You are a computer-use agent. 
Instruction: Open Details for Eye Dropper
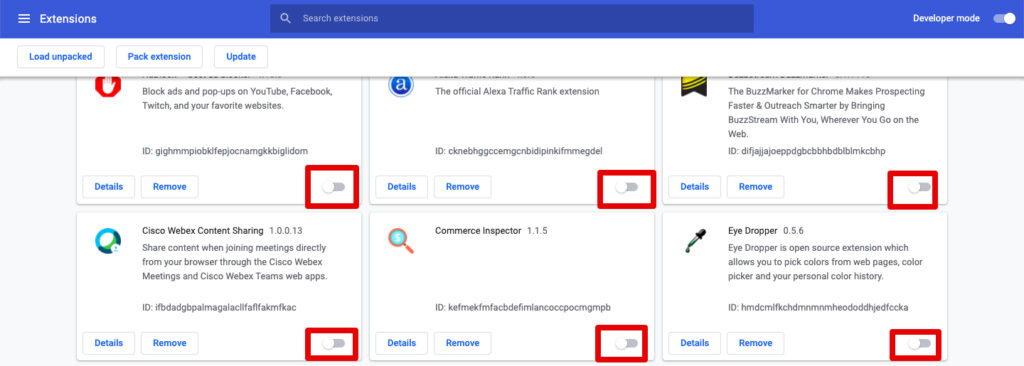point(695,342)
